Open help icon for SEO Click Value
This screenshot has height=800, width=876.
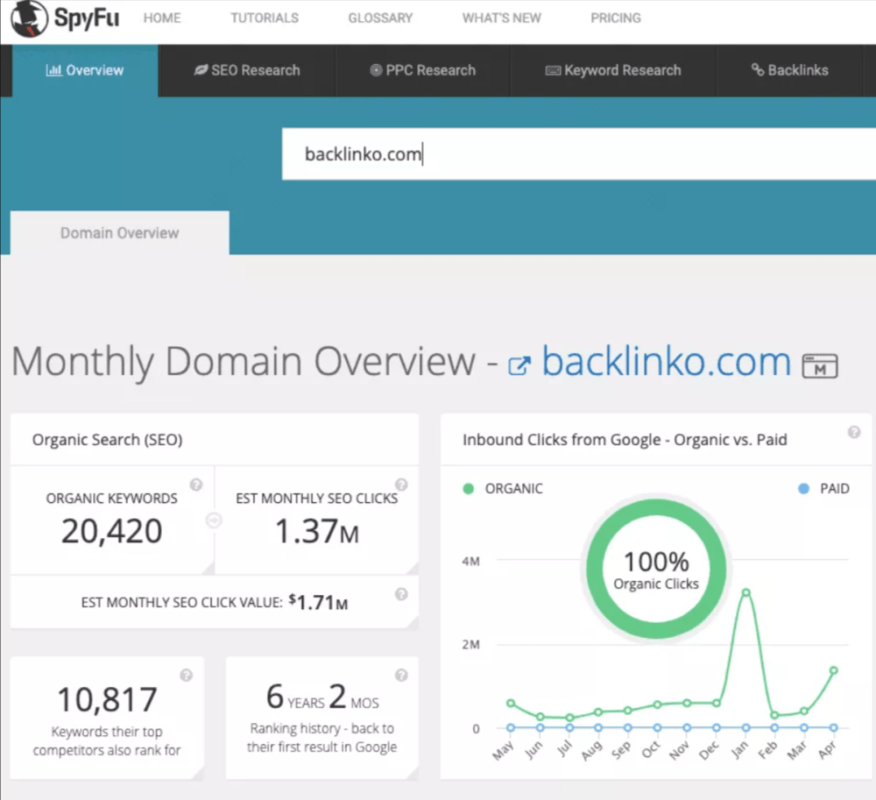click(x=401, y=594)
